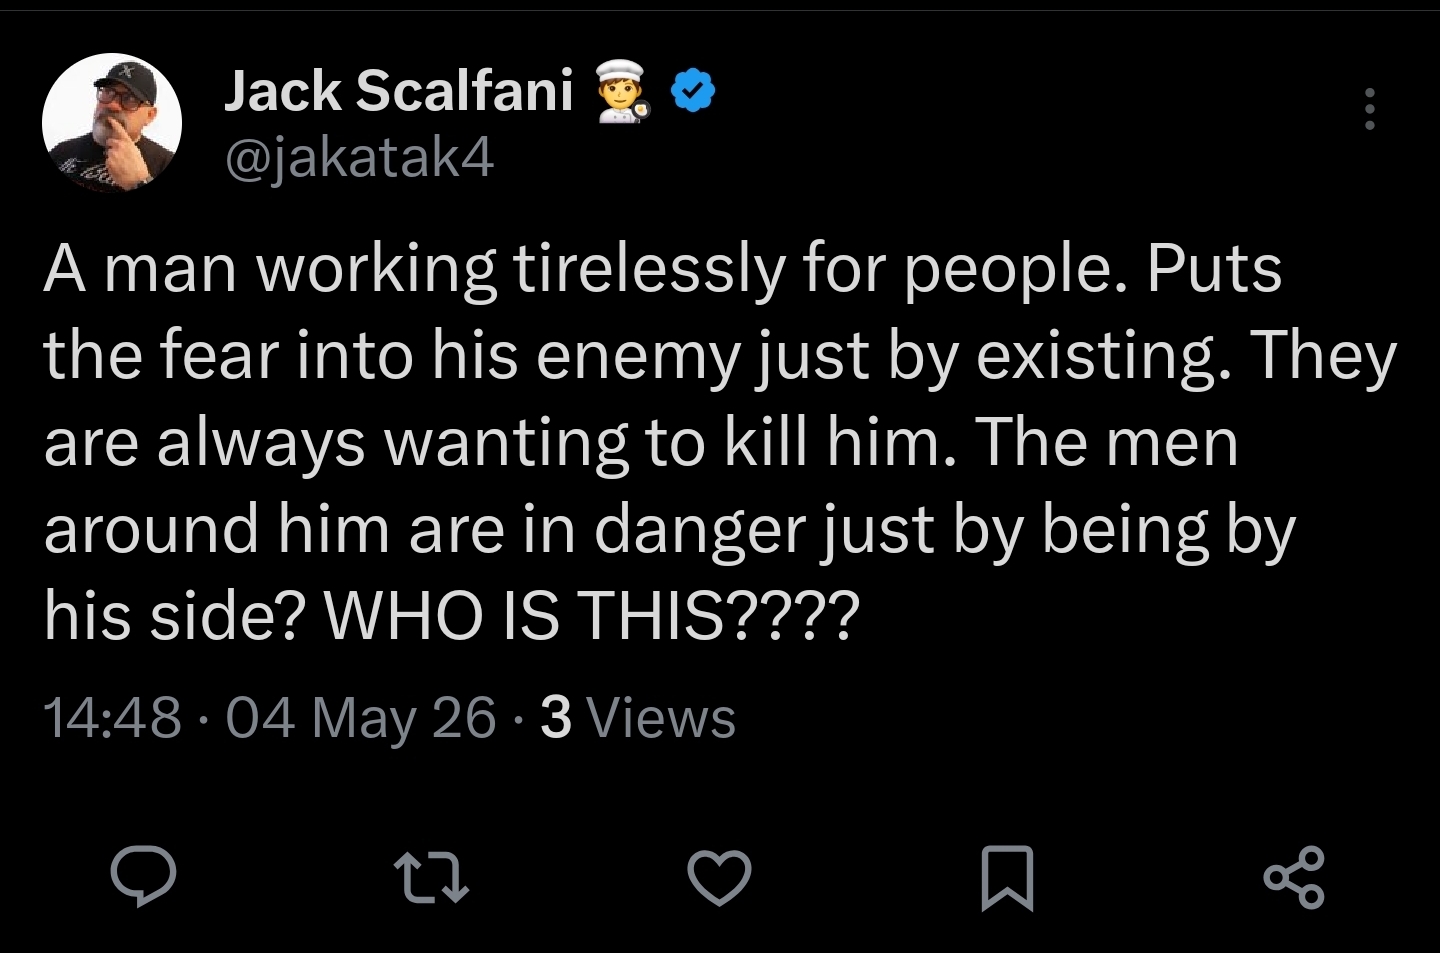The width and height of the screenshot is (1440, 953).
Task: Like the tweet with the heart icon
Action: 719,877
